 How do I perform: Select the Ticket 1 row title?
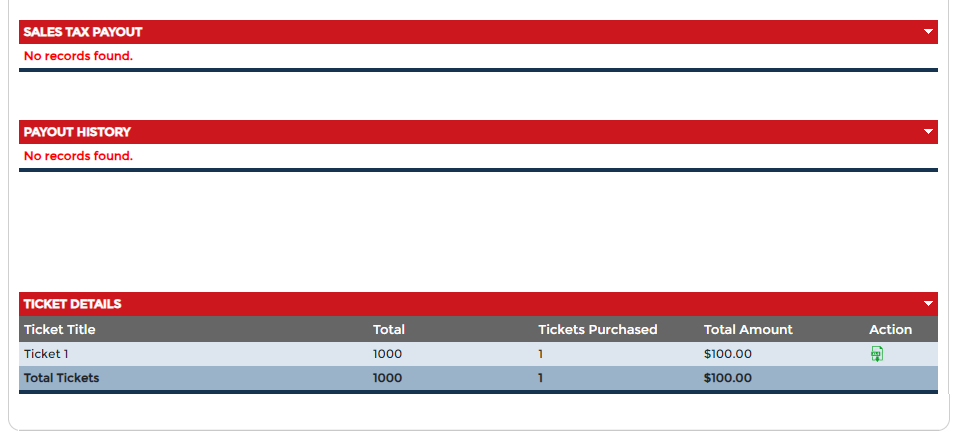tap(46, 353)
